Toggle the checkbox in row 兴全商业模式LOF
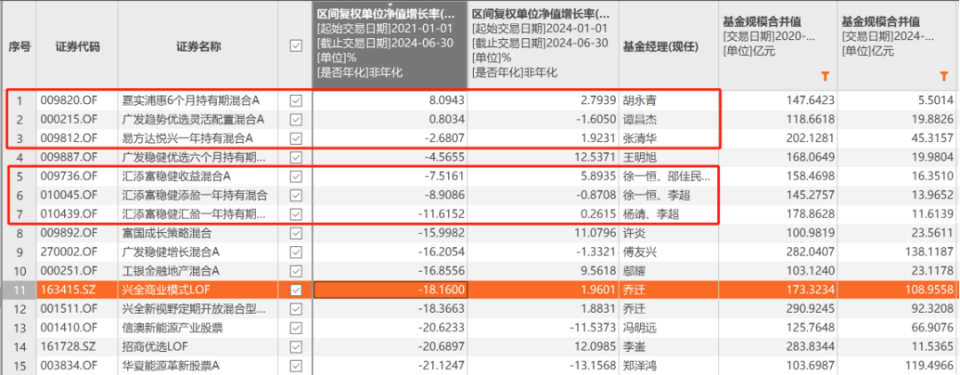Screen dimensions: 960x375 (x=296, y=290)
